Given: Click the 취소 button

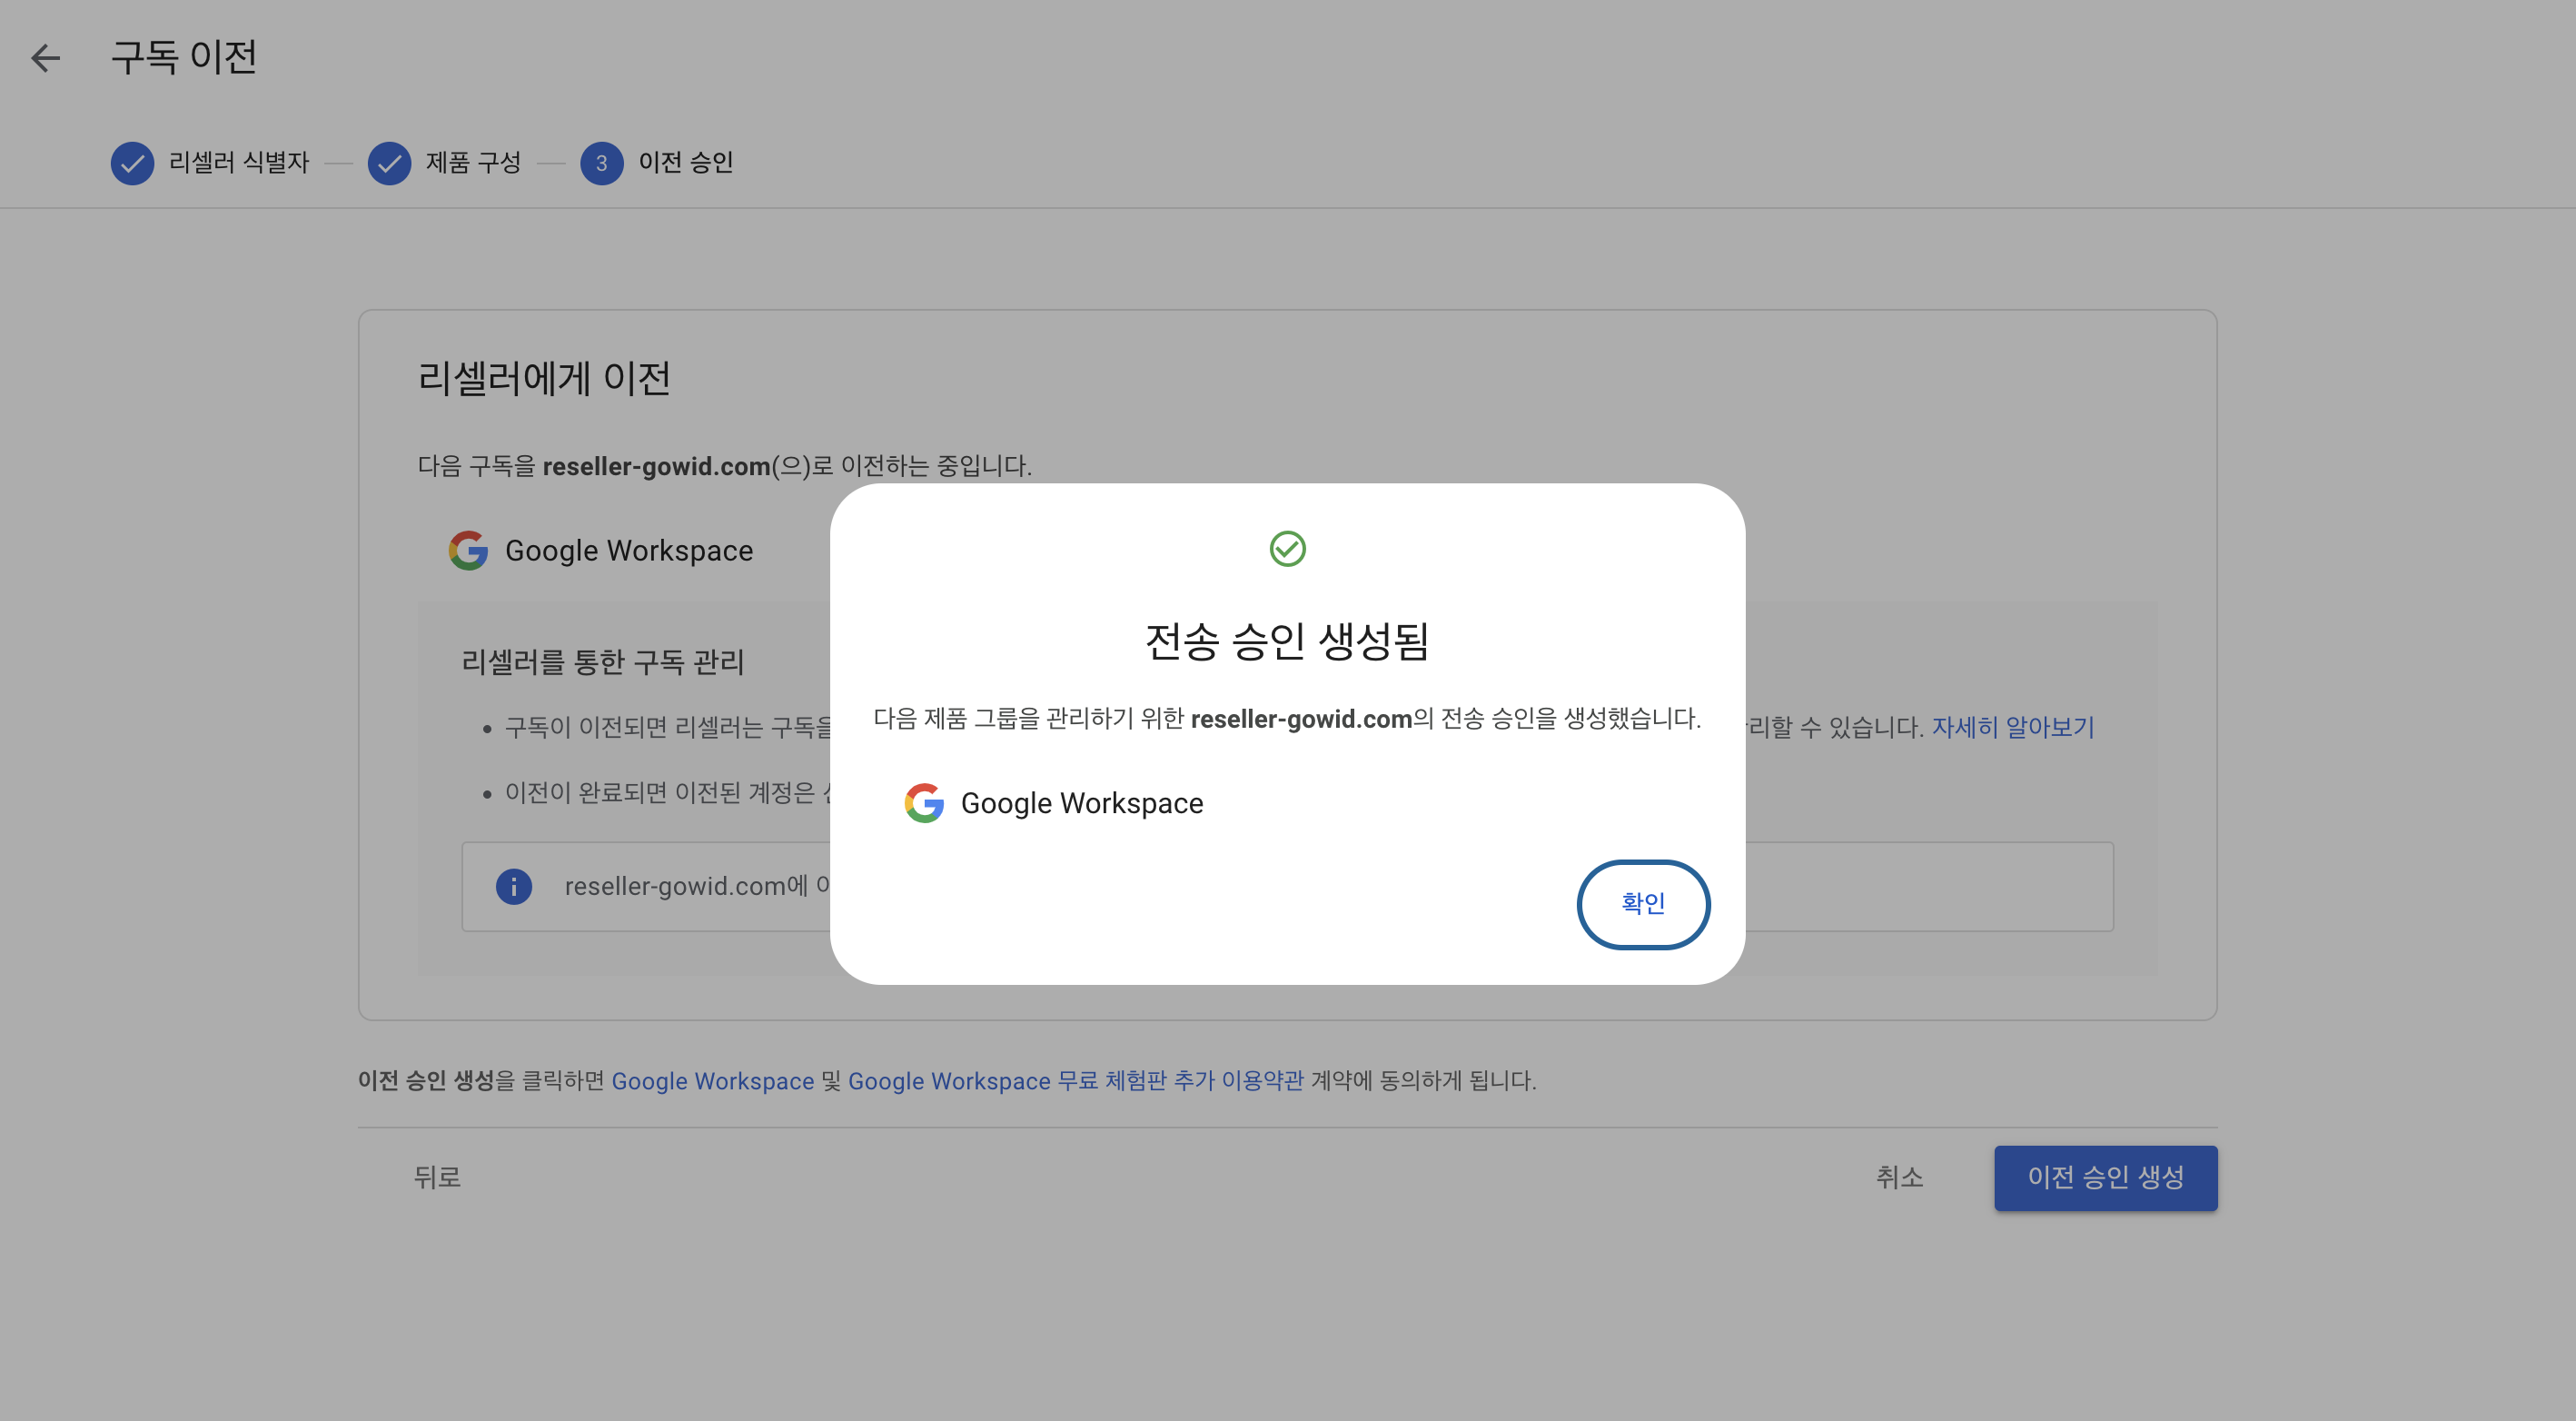Looking at the screenshot, I should coord(1899,1177).
